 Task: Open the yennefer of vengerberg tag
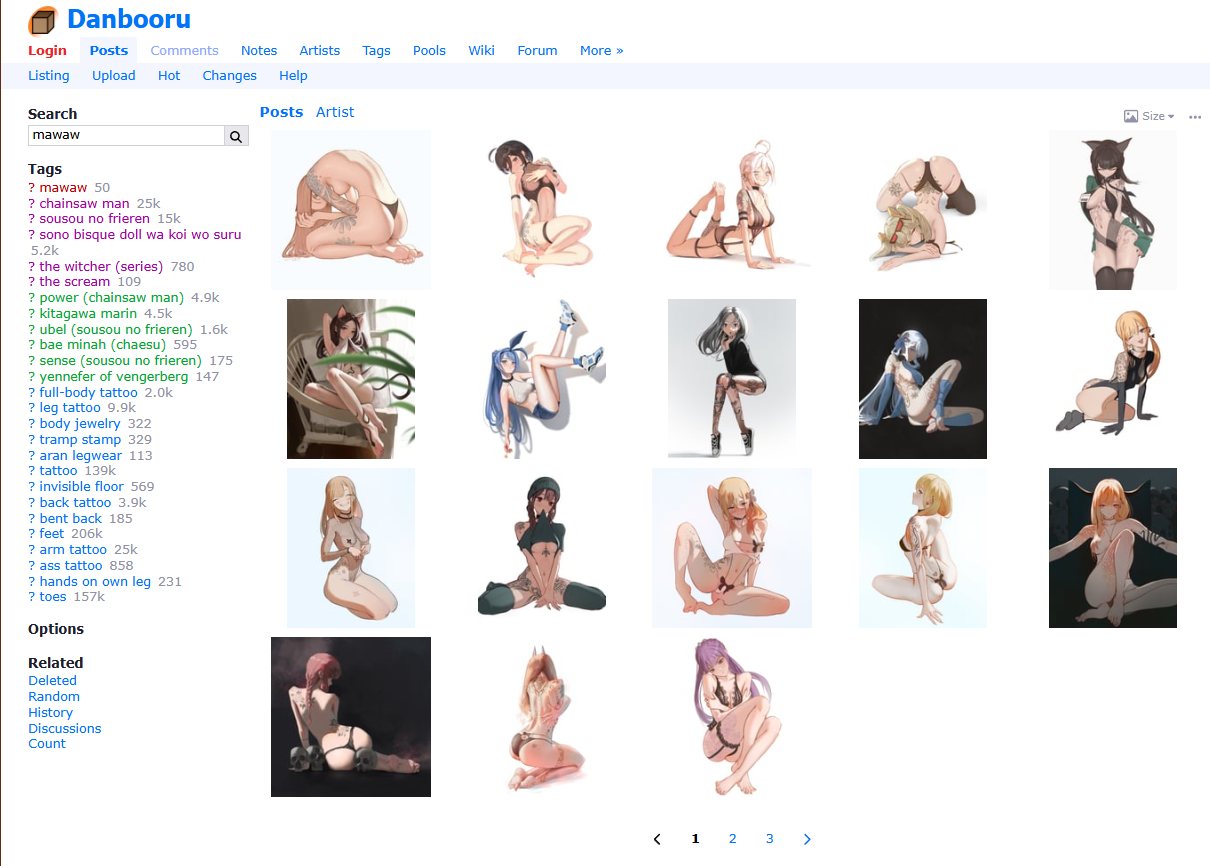[x=114, y=377]
